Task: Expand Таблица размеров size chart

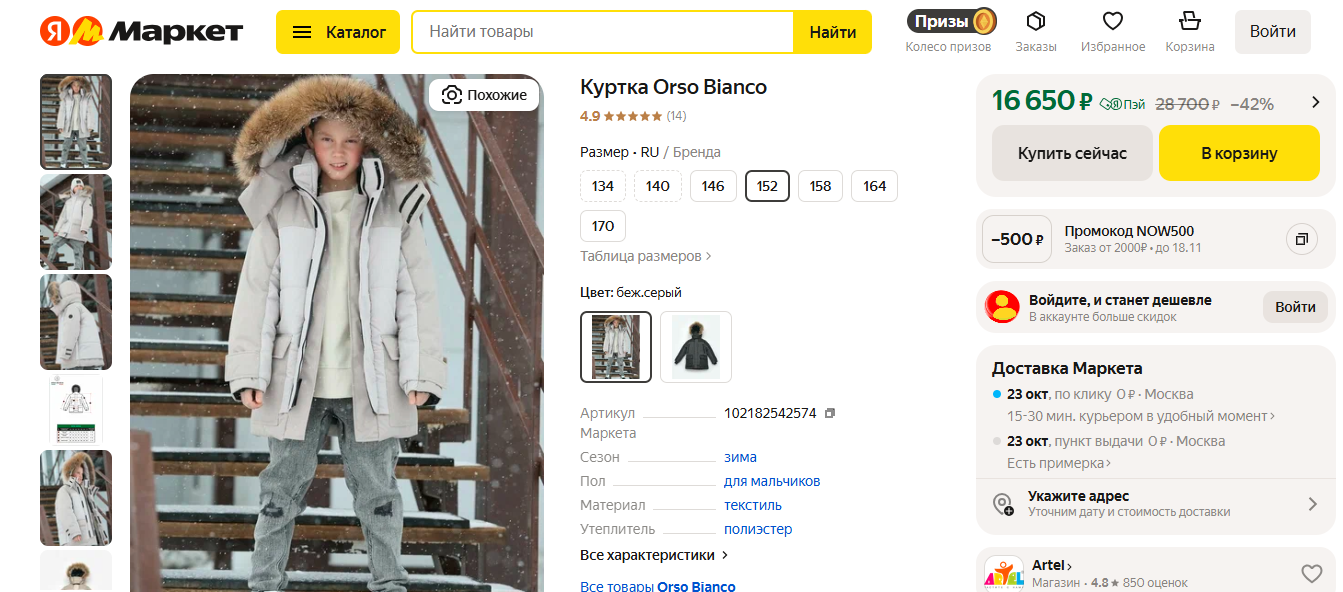Action: click(645, 256)
